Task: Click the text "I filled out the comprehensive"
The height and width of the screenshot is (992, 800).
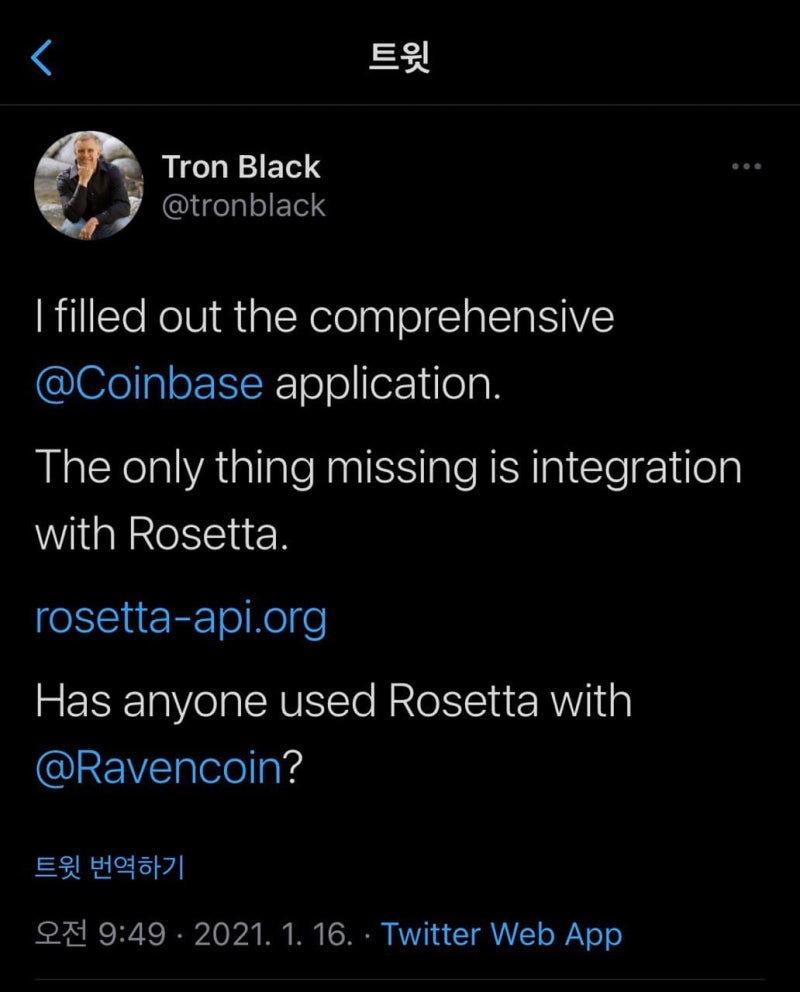Action: coord(324,318)
